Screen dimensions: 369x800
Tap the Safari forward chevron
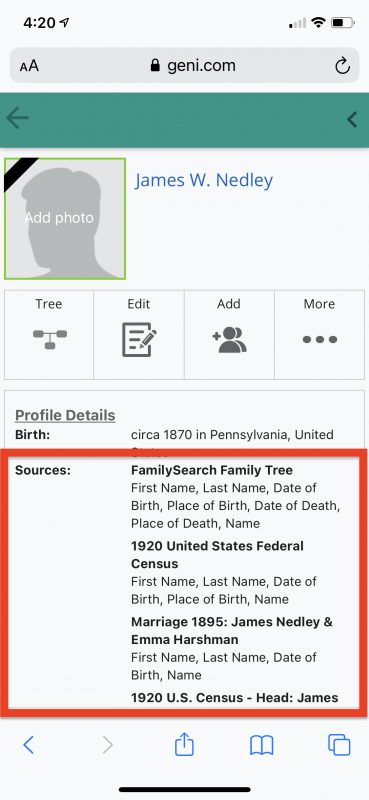108,745
